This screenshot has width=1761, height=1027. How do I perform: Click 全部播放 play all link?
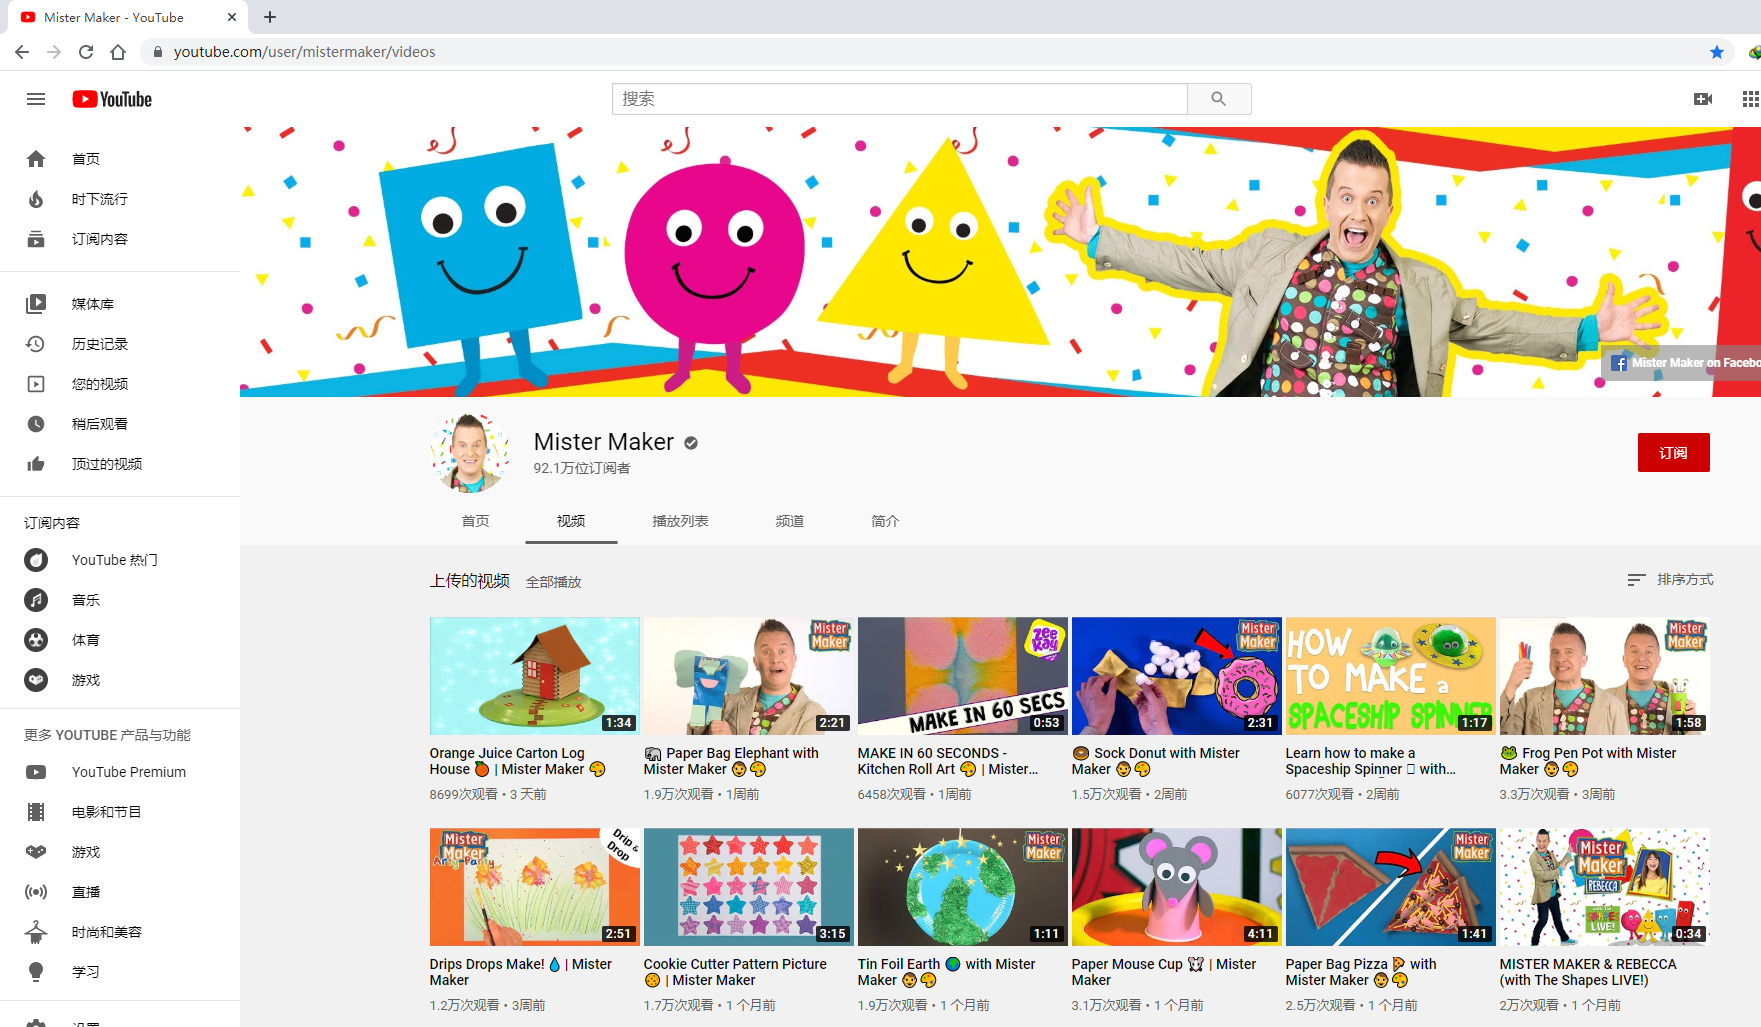554,582
